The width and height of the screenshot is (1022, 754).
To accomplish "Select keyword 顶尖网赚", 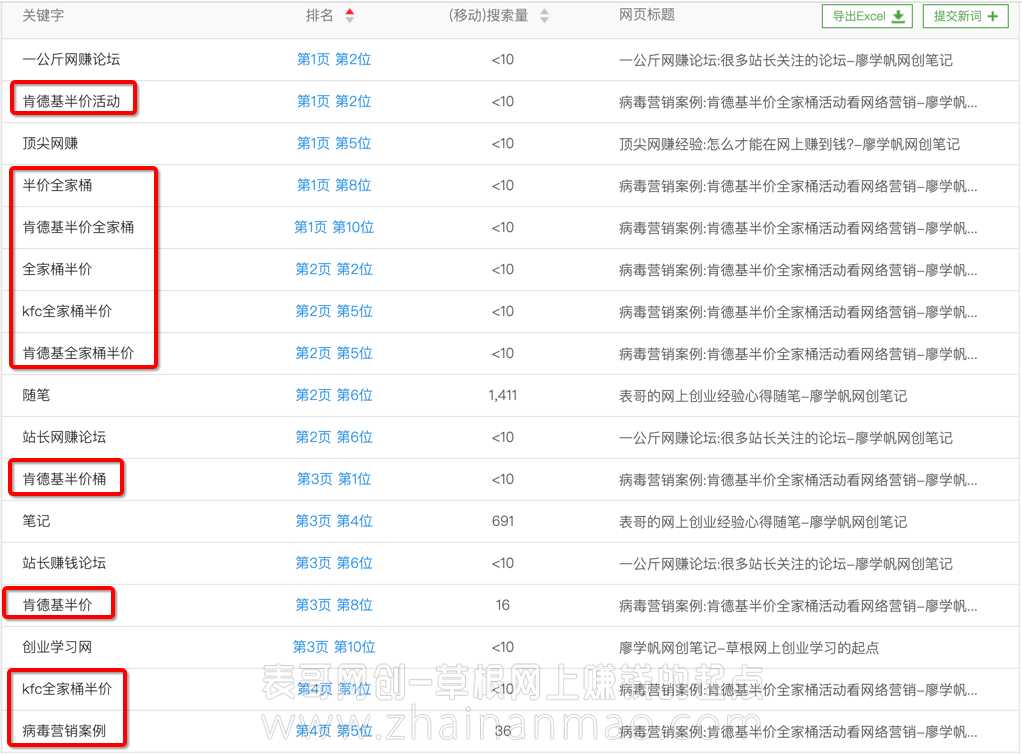I will click(x=50, y=143).
